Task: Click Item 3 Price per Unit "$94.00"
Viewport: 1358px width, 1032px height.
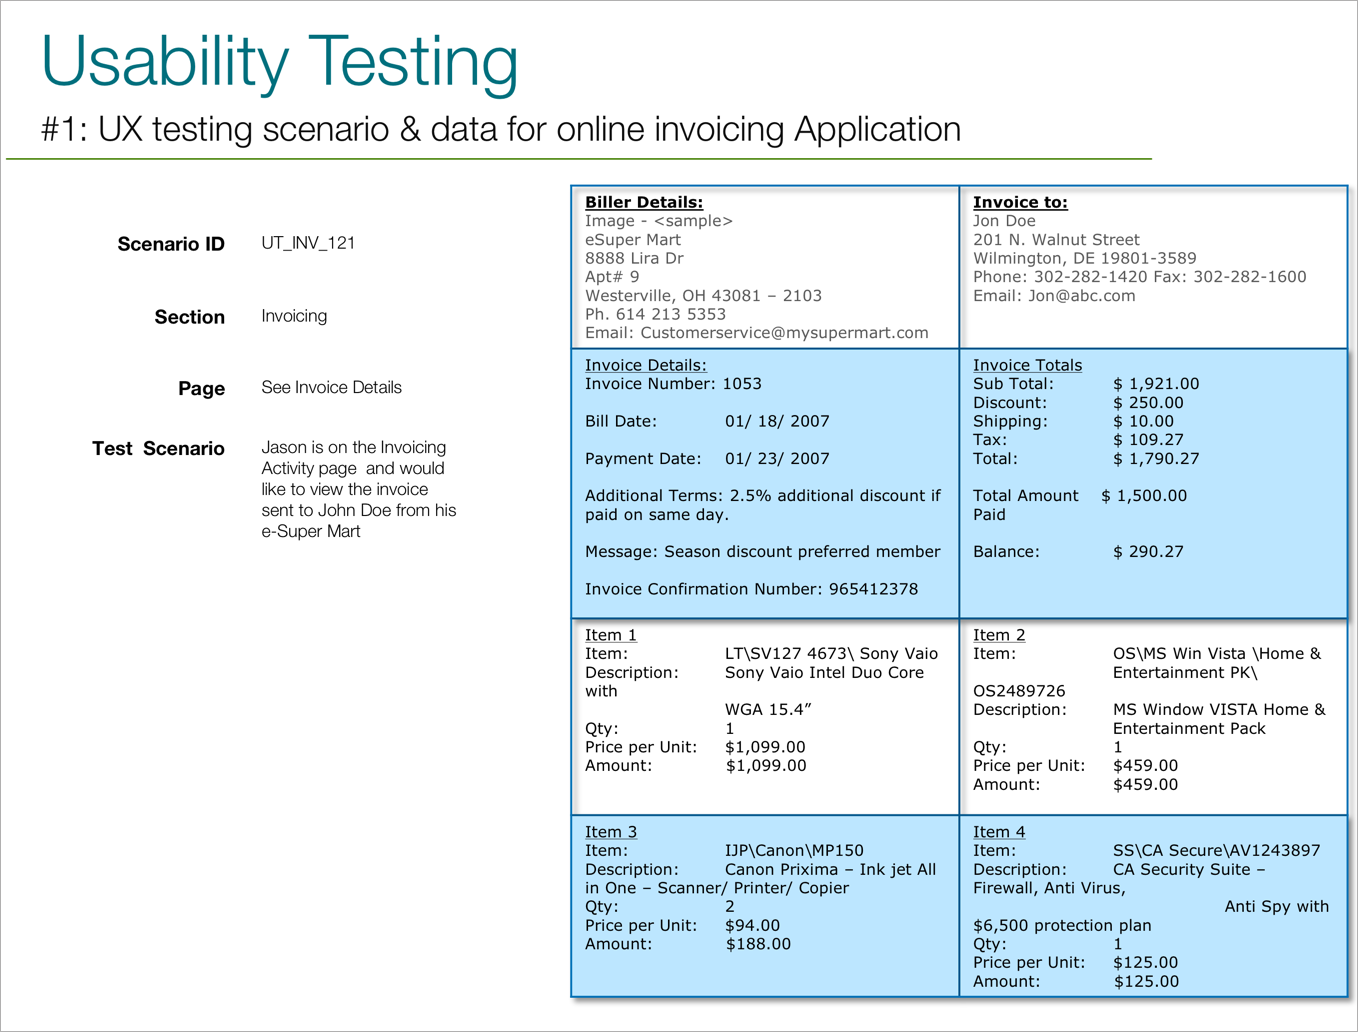Action: (x=752, y=926)
